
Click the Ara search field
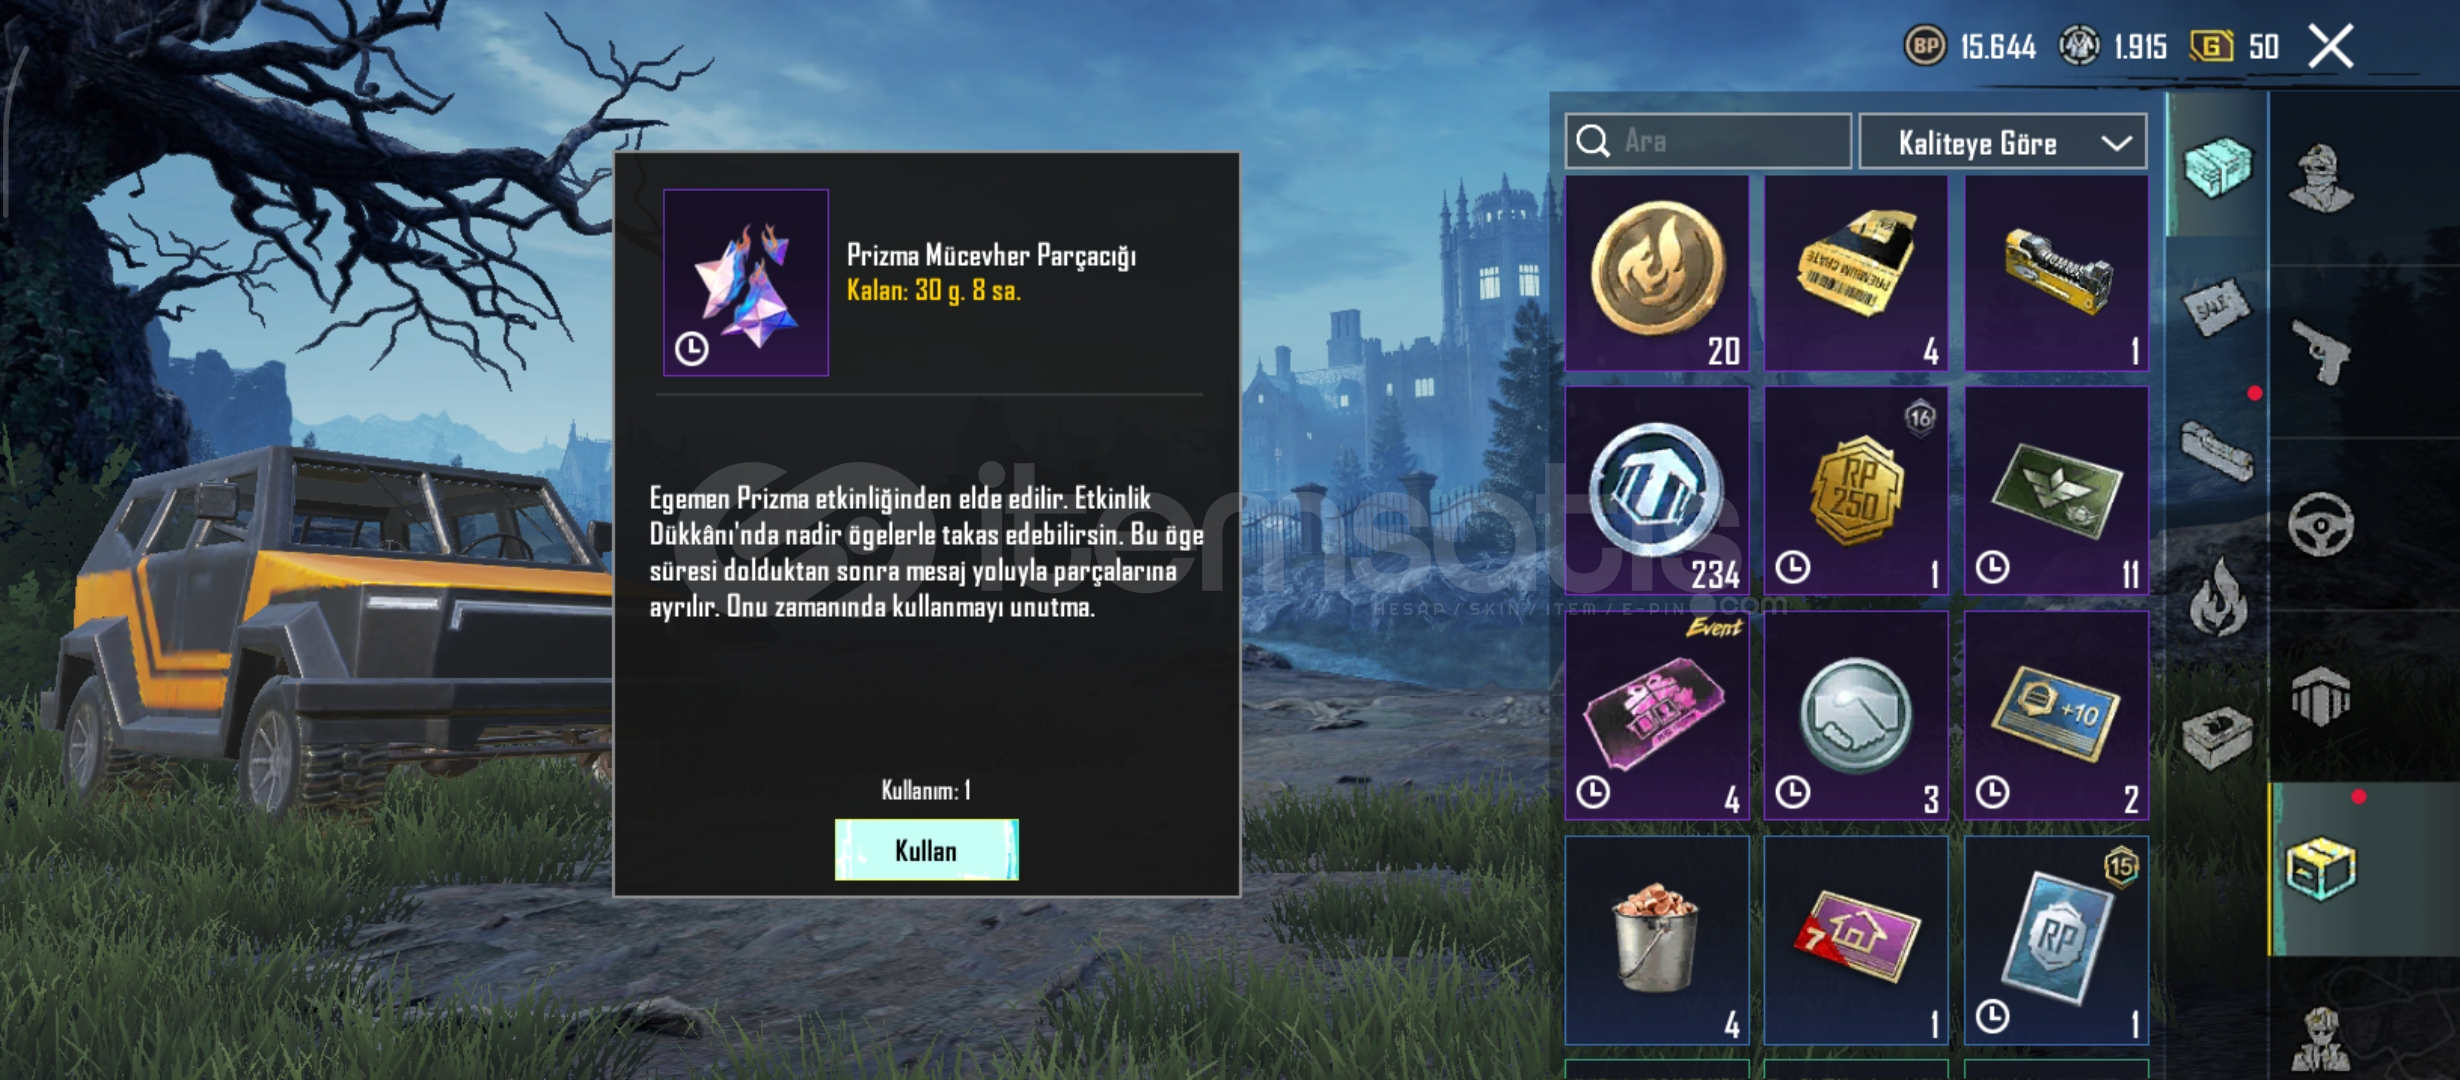[1708, 141]
